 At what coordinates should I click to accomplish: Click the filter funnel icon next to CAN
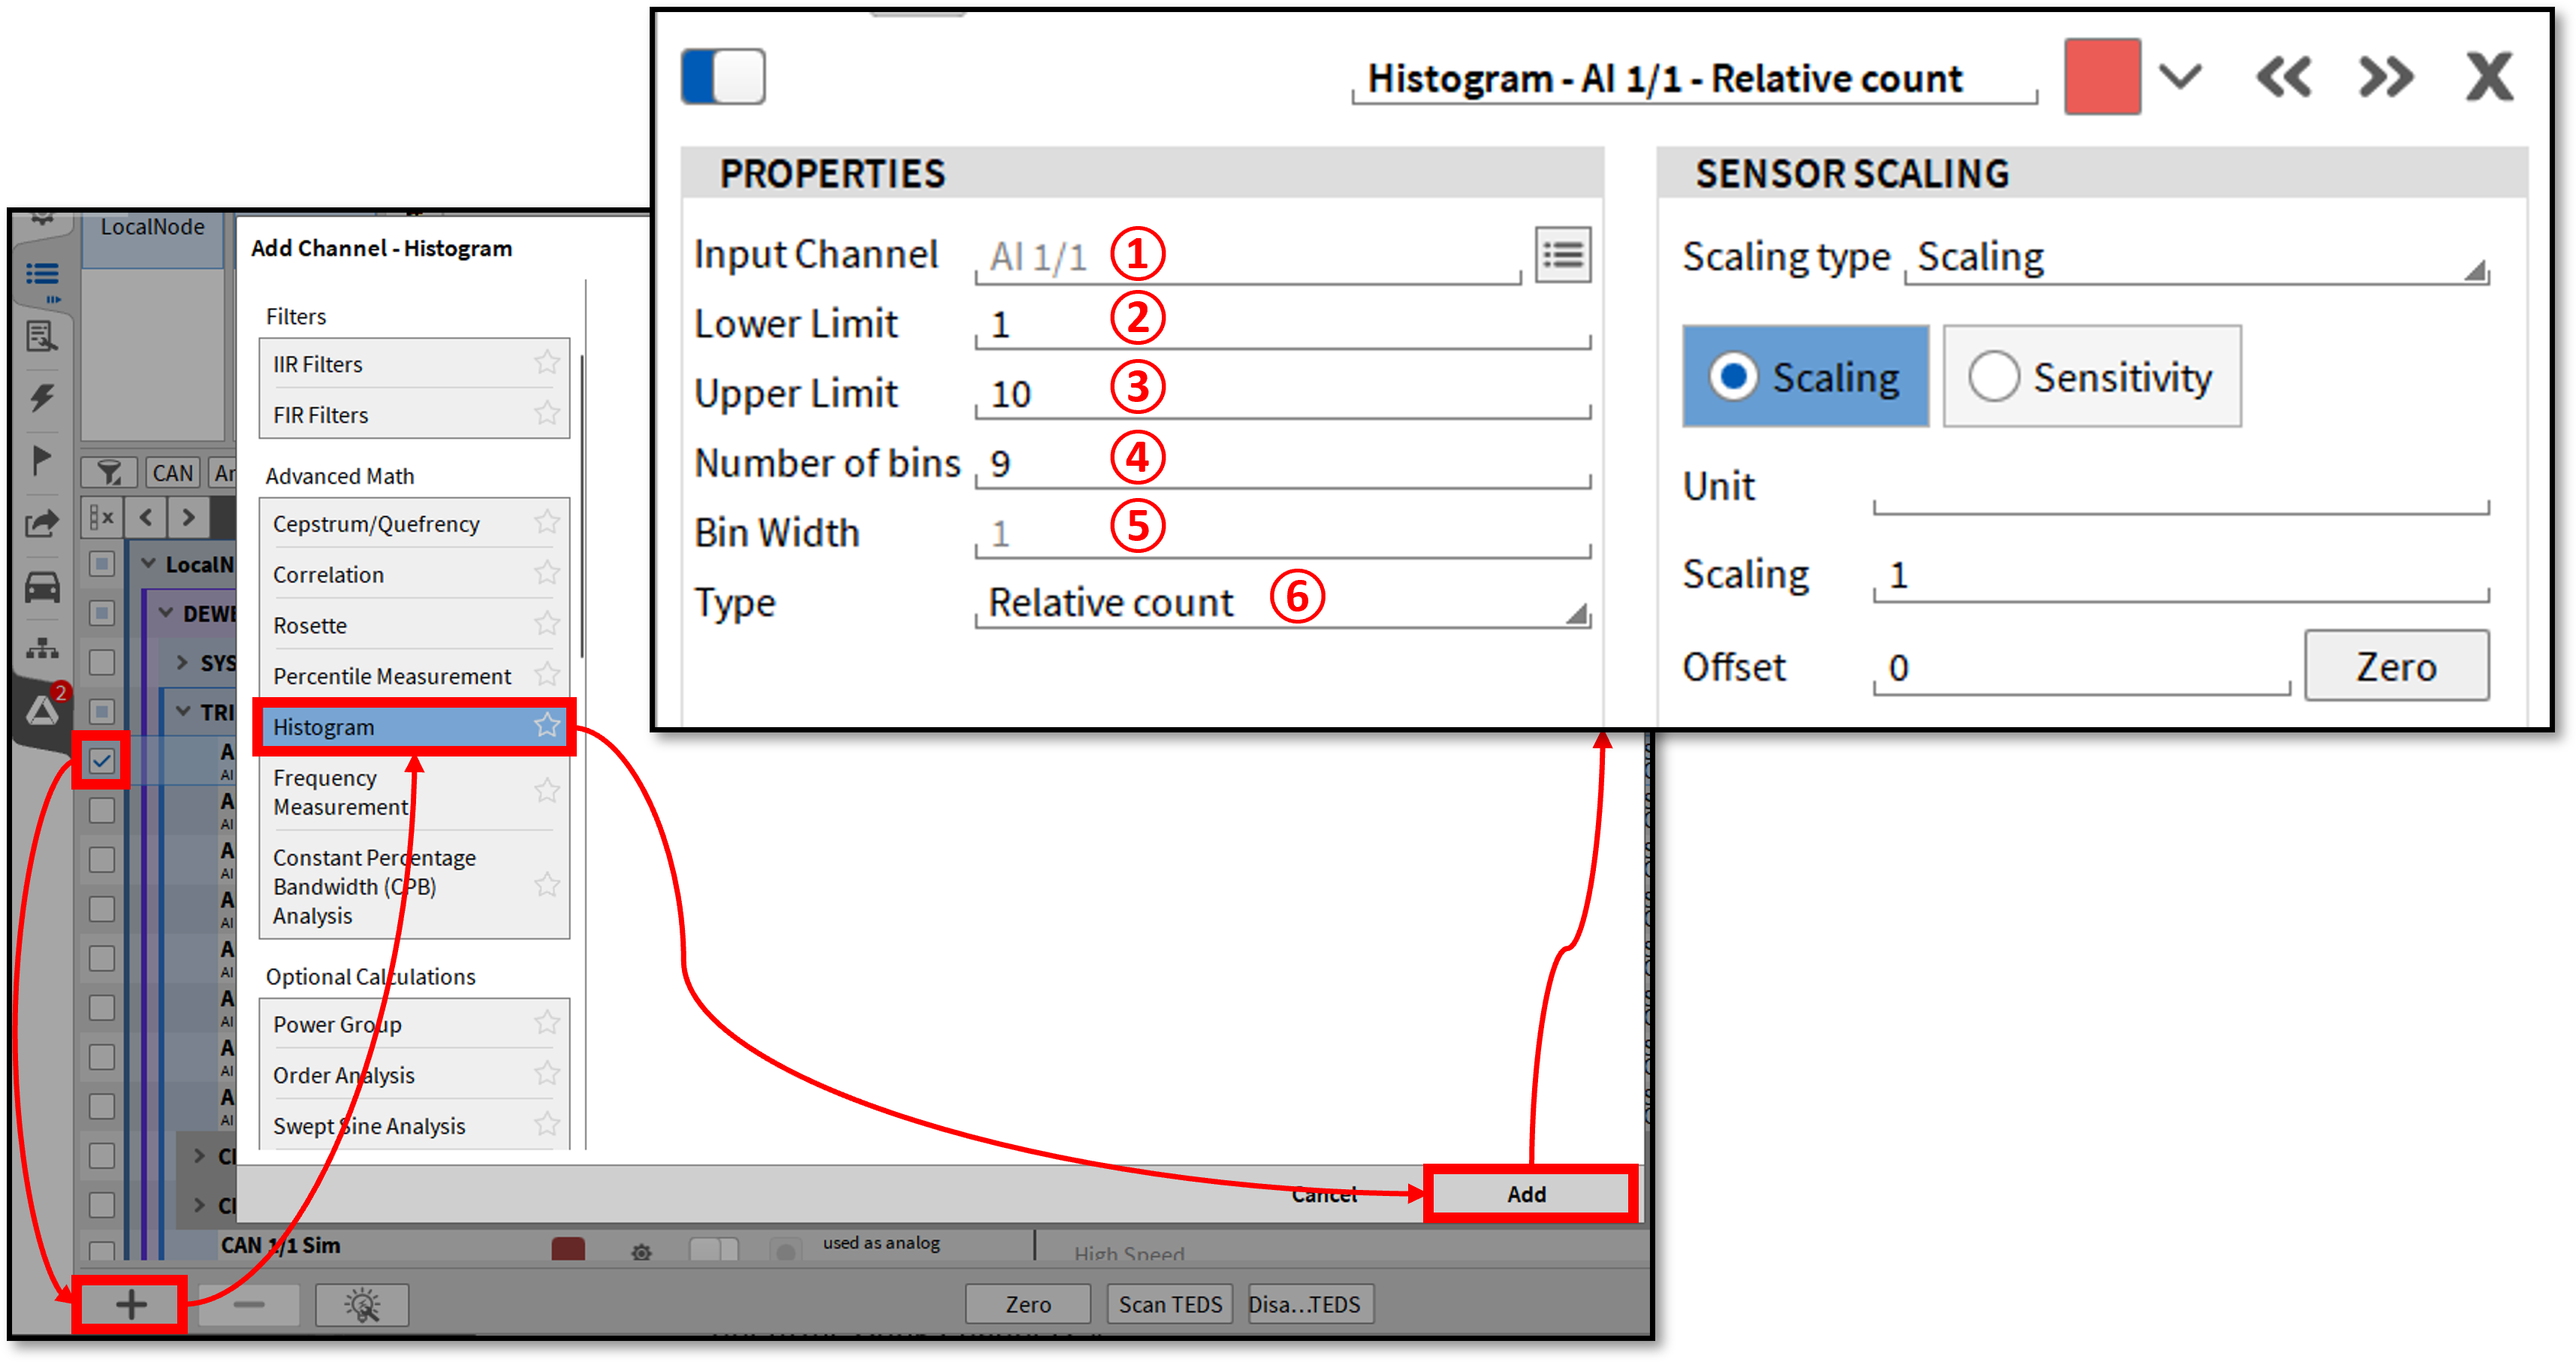(x=109, y=473)
